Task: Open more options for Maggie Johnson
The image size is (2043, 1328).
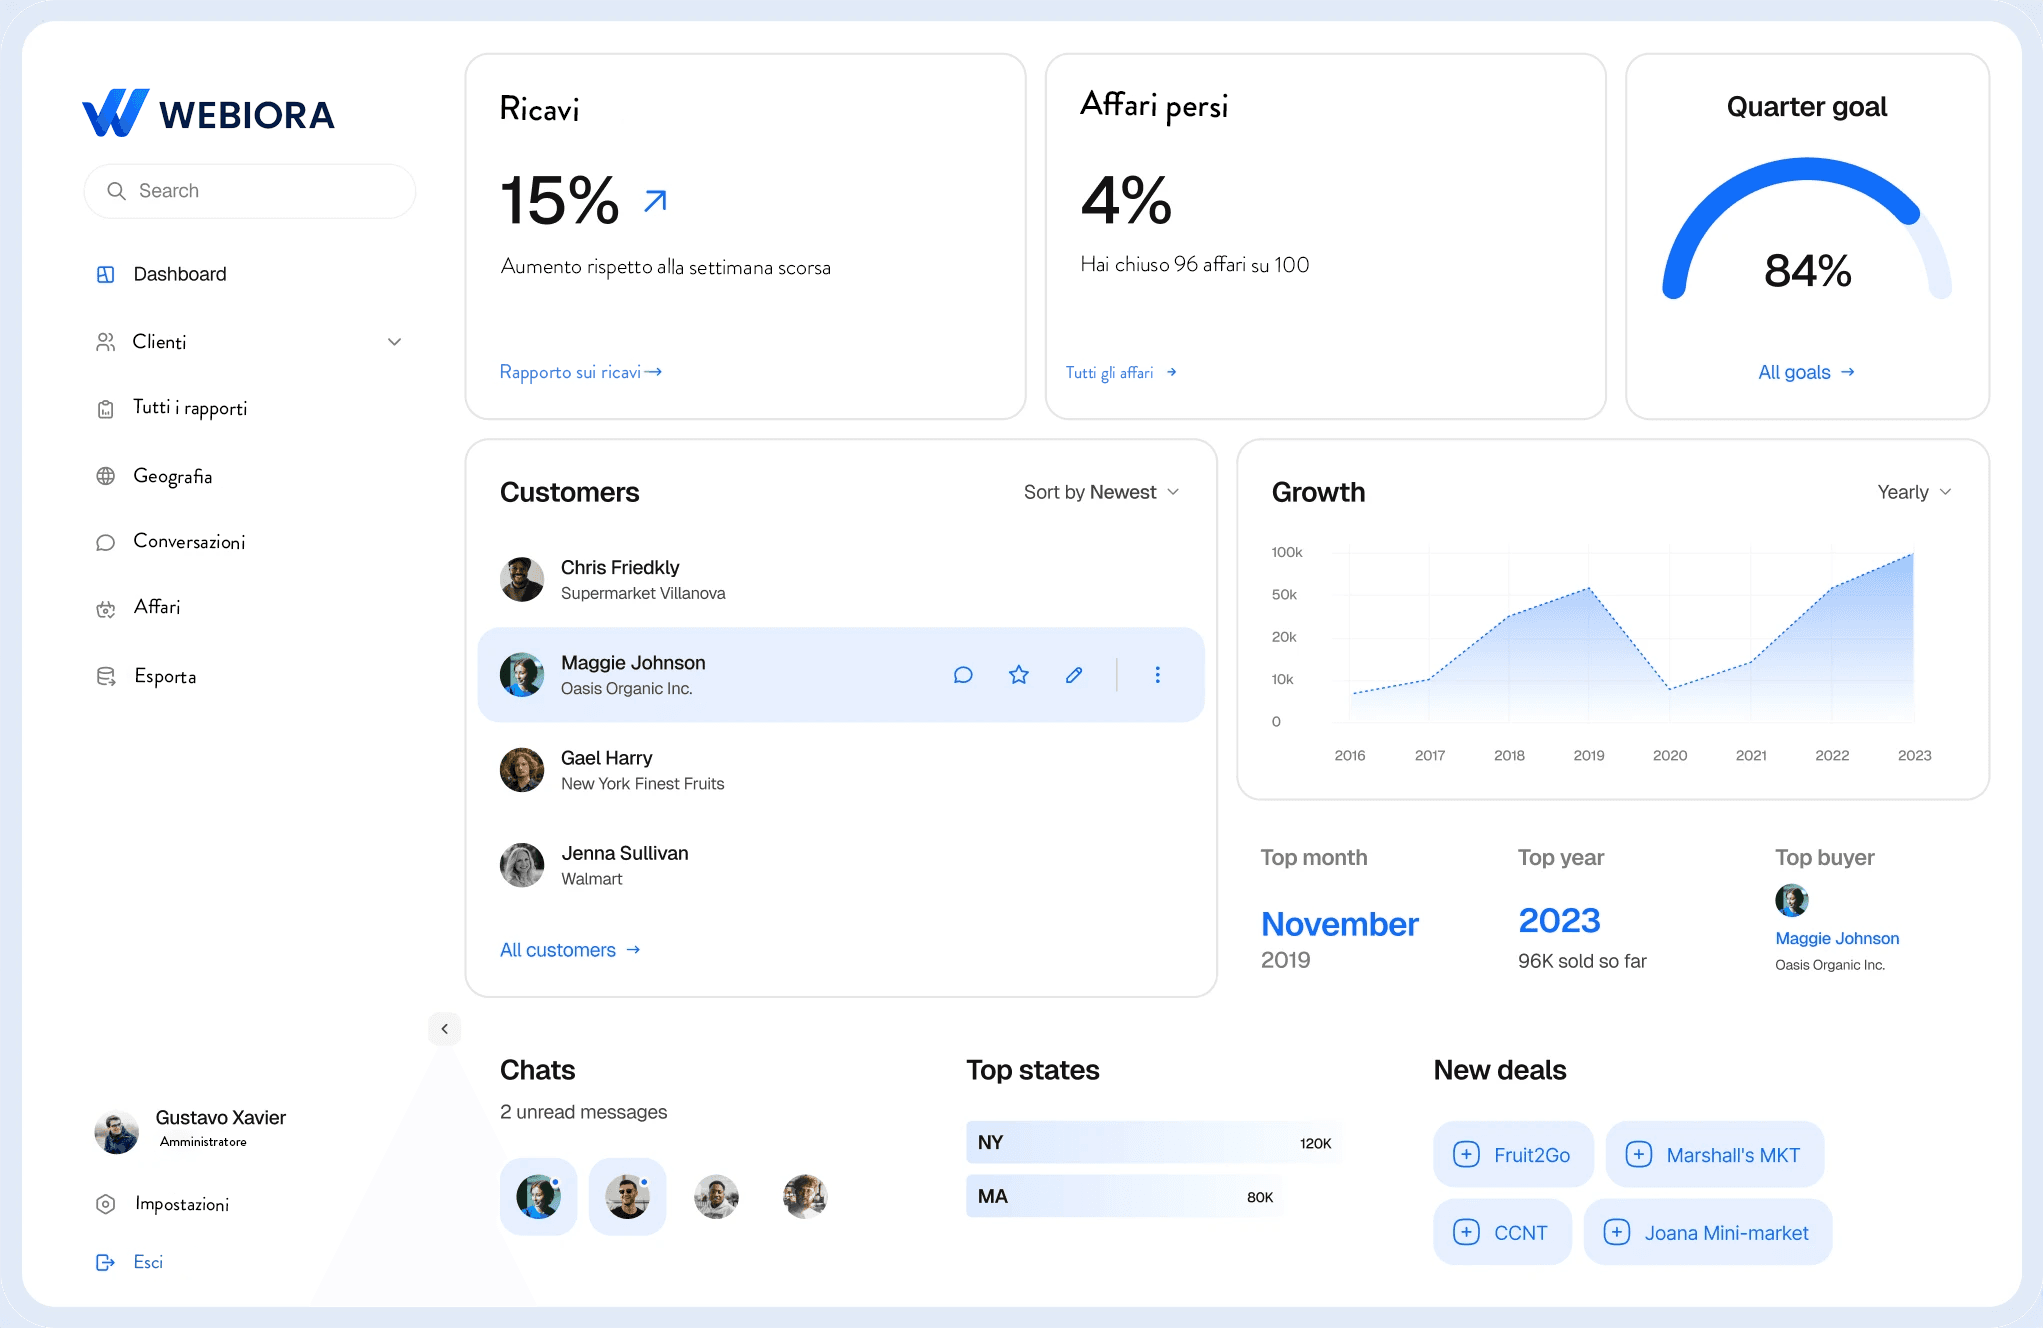Action: [x=1157, y=674]
